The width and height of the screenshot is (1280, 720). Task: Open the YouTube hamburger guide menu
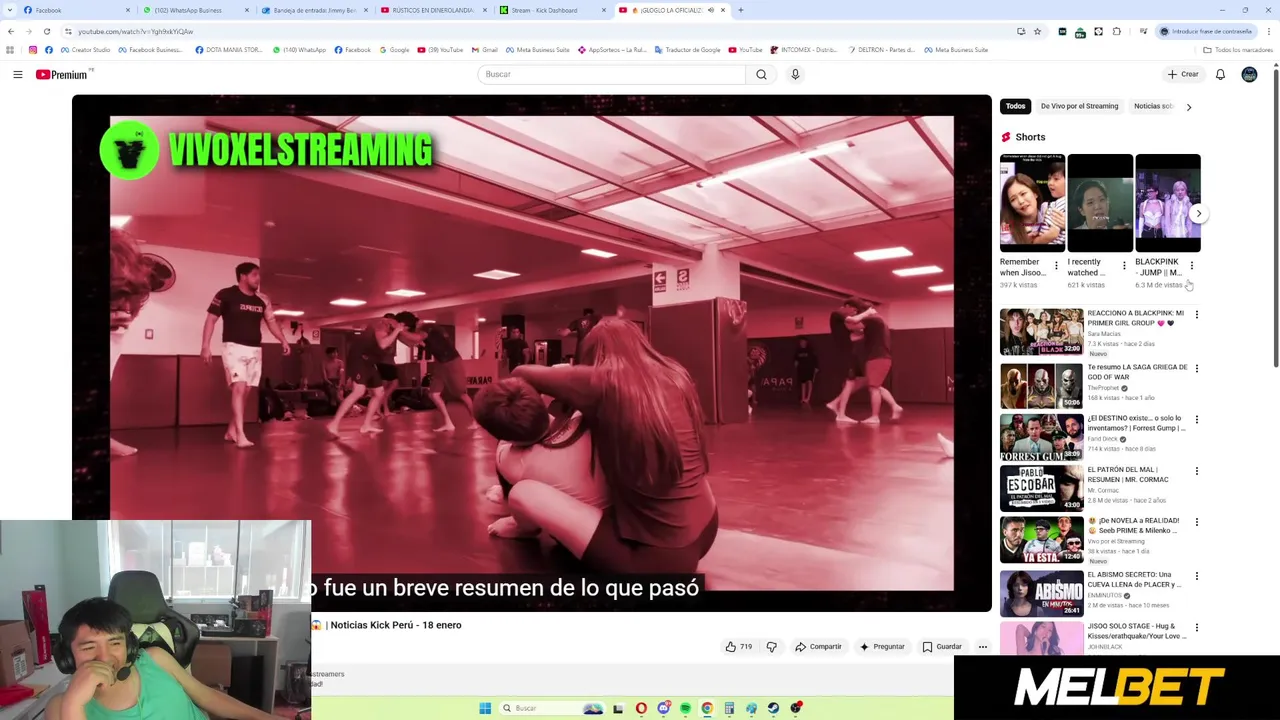(17, 74)
